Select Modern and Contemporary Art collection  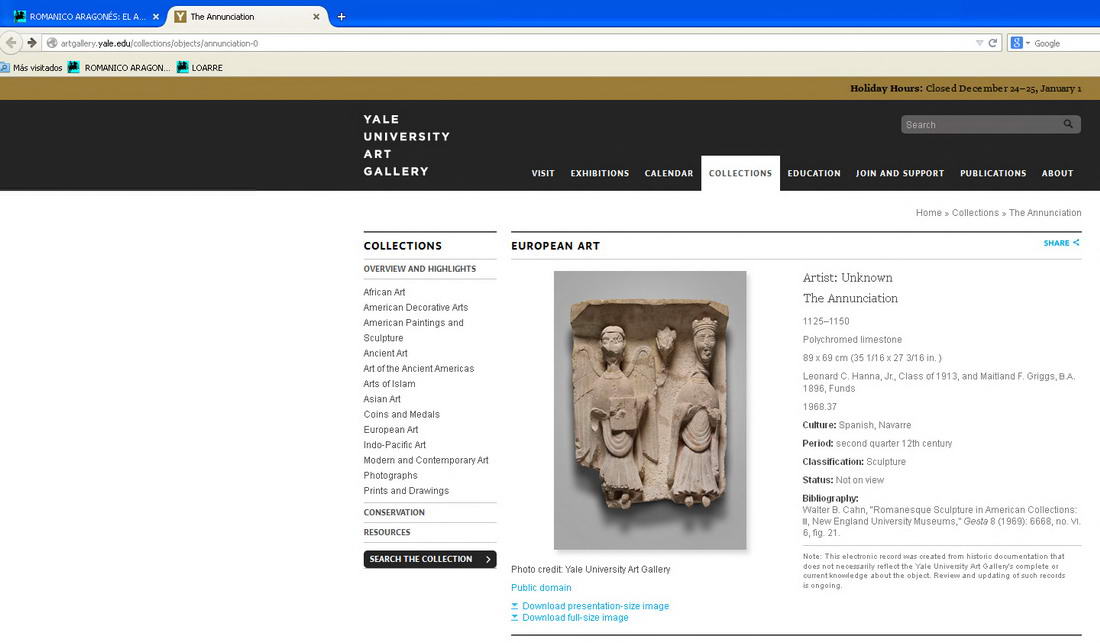point(426,460)
